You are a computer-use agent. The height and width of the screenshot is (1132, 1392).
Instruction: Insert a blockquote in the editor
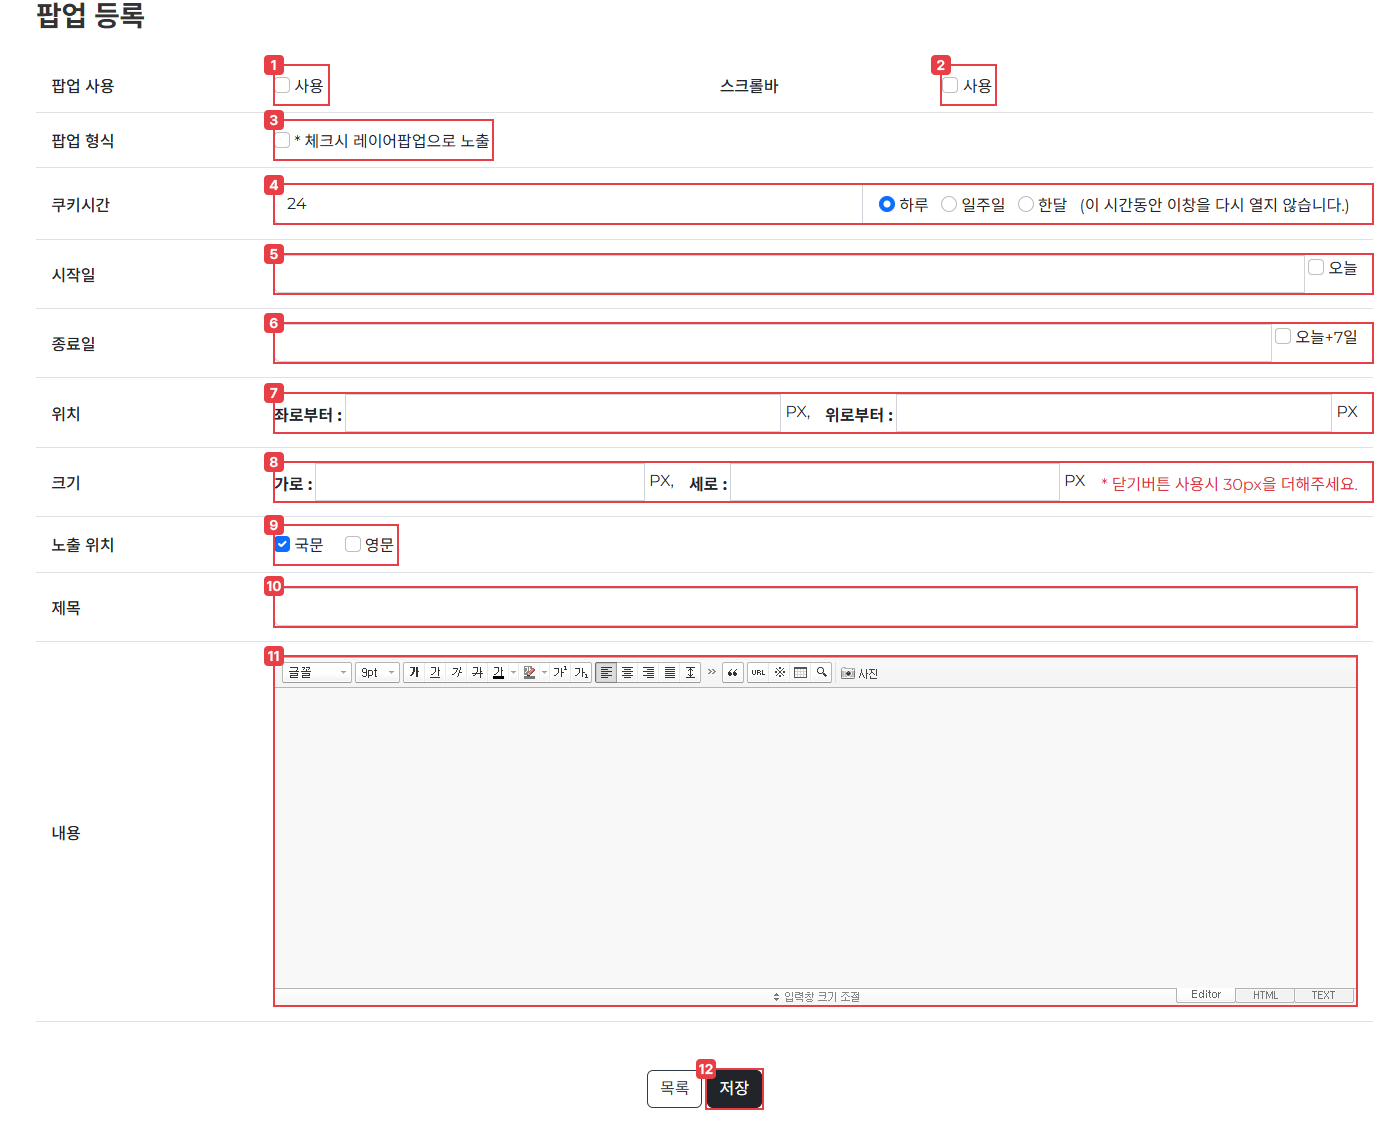pyautogui.click(x=732, y=673)
